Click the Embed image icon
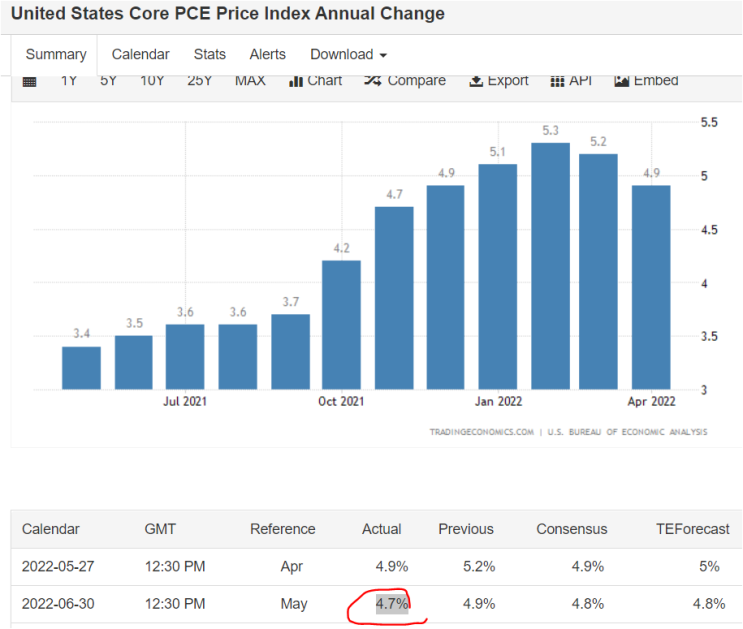 [621, 82]
